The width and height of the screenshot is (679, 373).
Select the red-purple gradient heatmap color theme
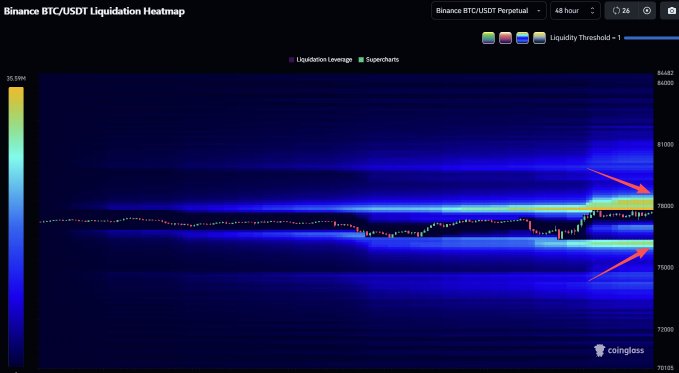505,38
